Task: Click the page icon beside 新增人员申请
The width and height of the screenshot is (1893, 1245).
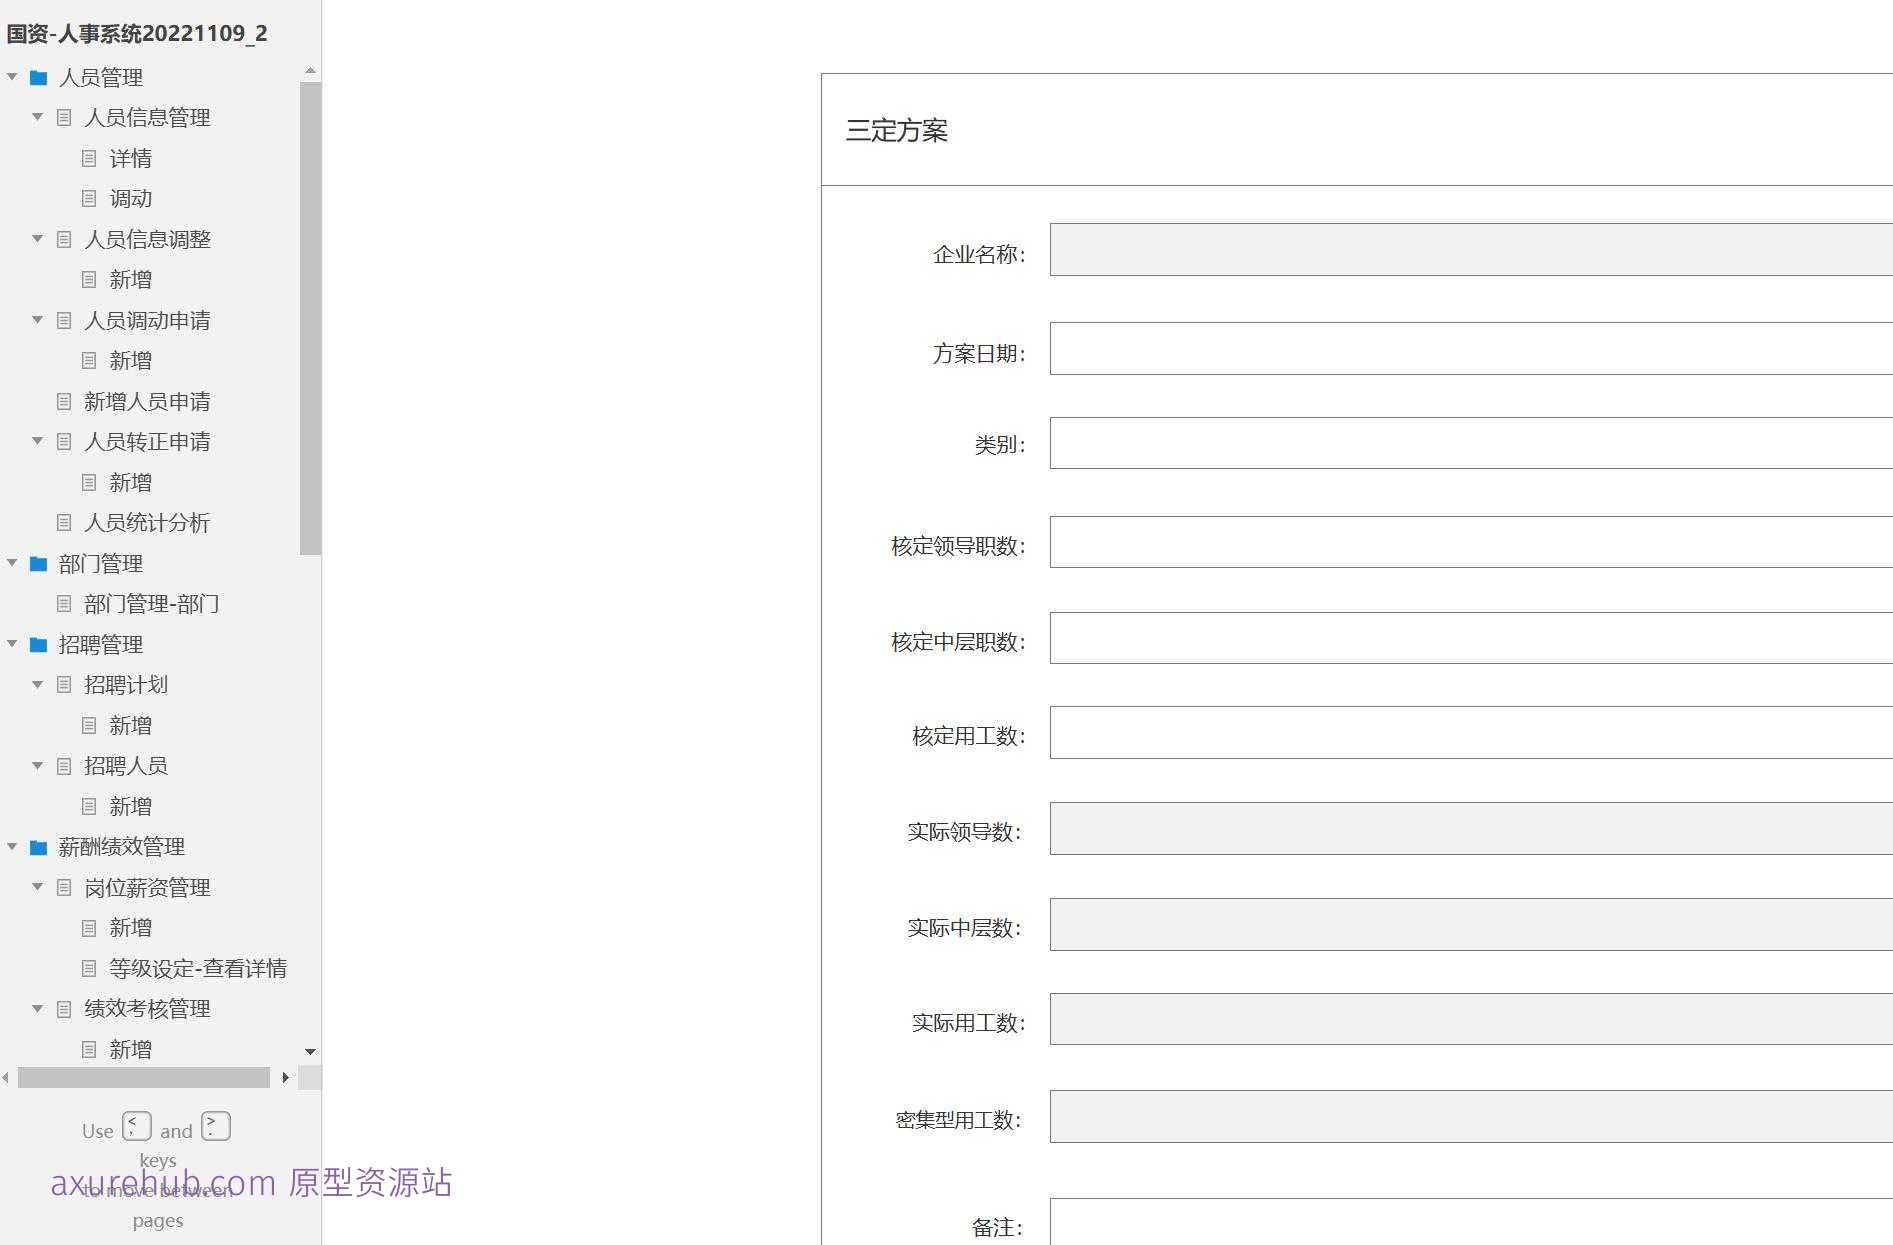Action: [65, 401]
